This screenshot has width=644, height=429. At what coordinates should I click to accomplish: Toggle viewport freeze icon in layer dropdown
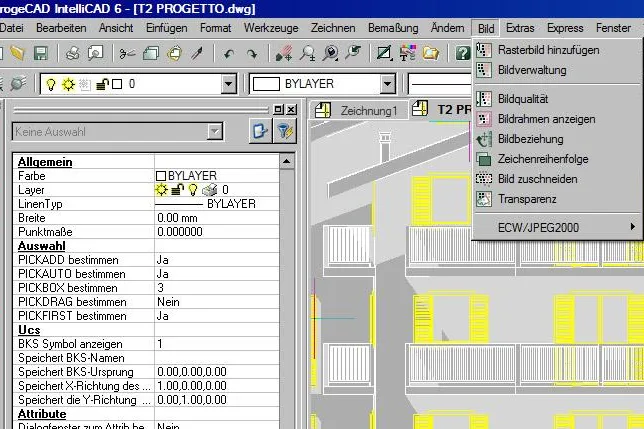pos(85,85)
